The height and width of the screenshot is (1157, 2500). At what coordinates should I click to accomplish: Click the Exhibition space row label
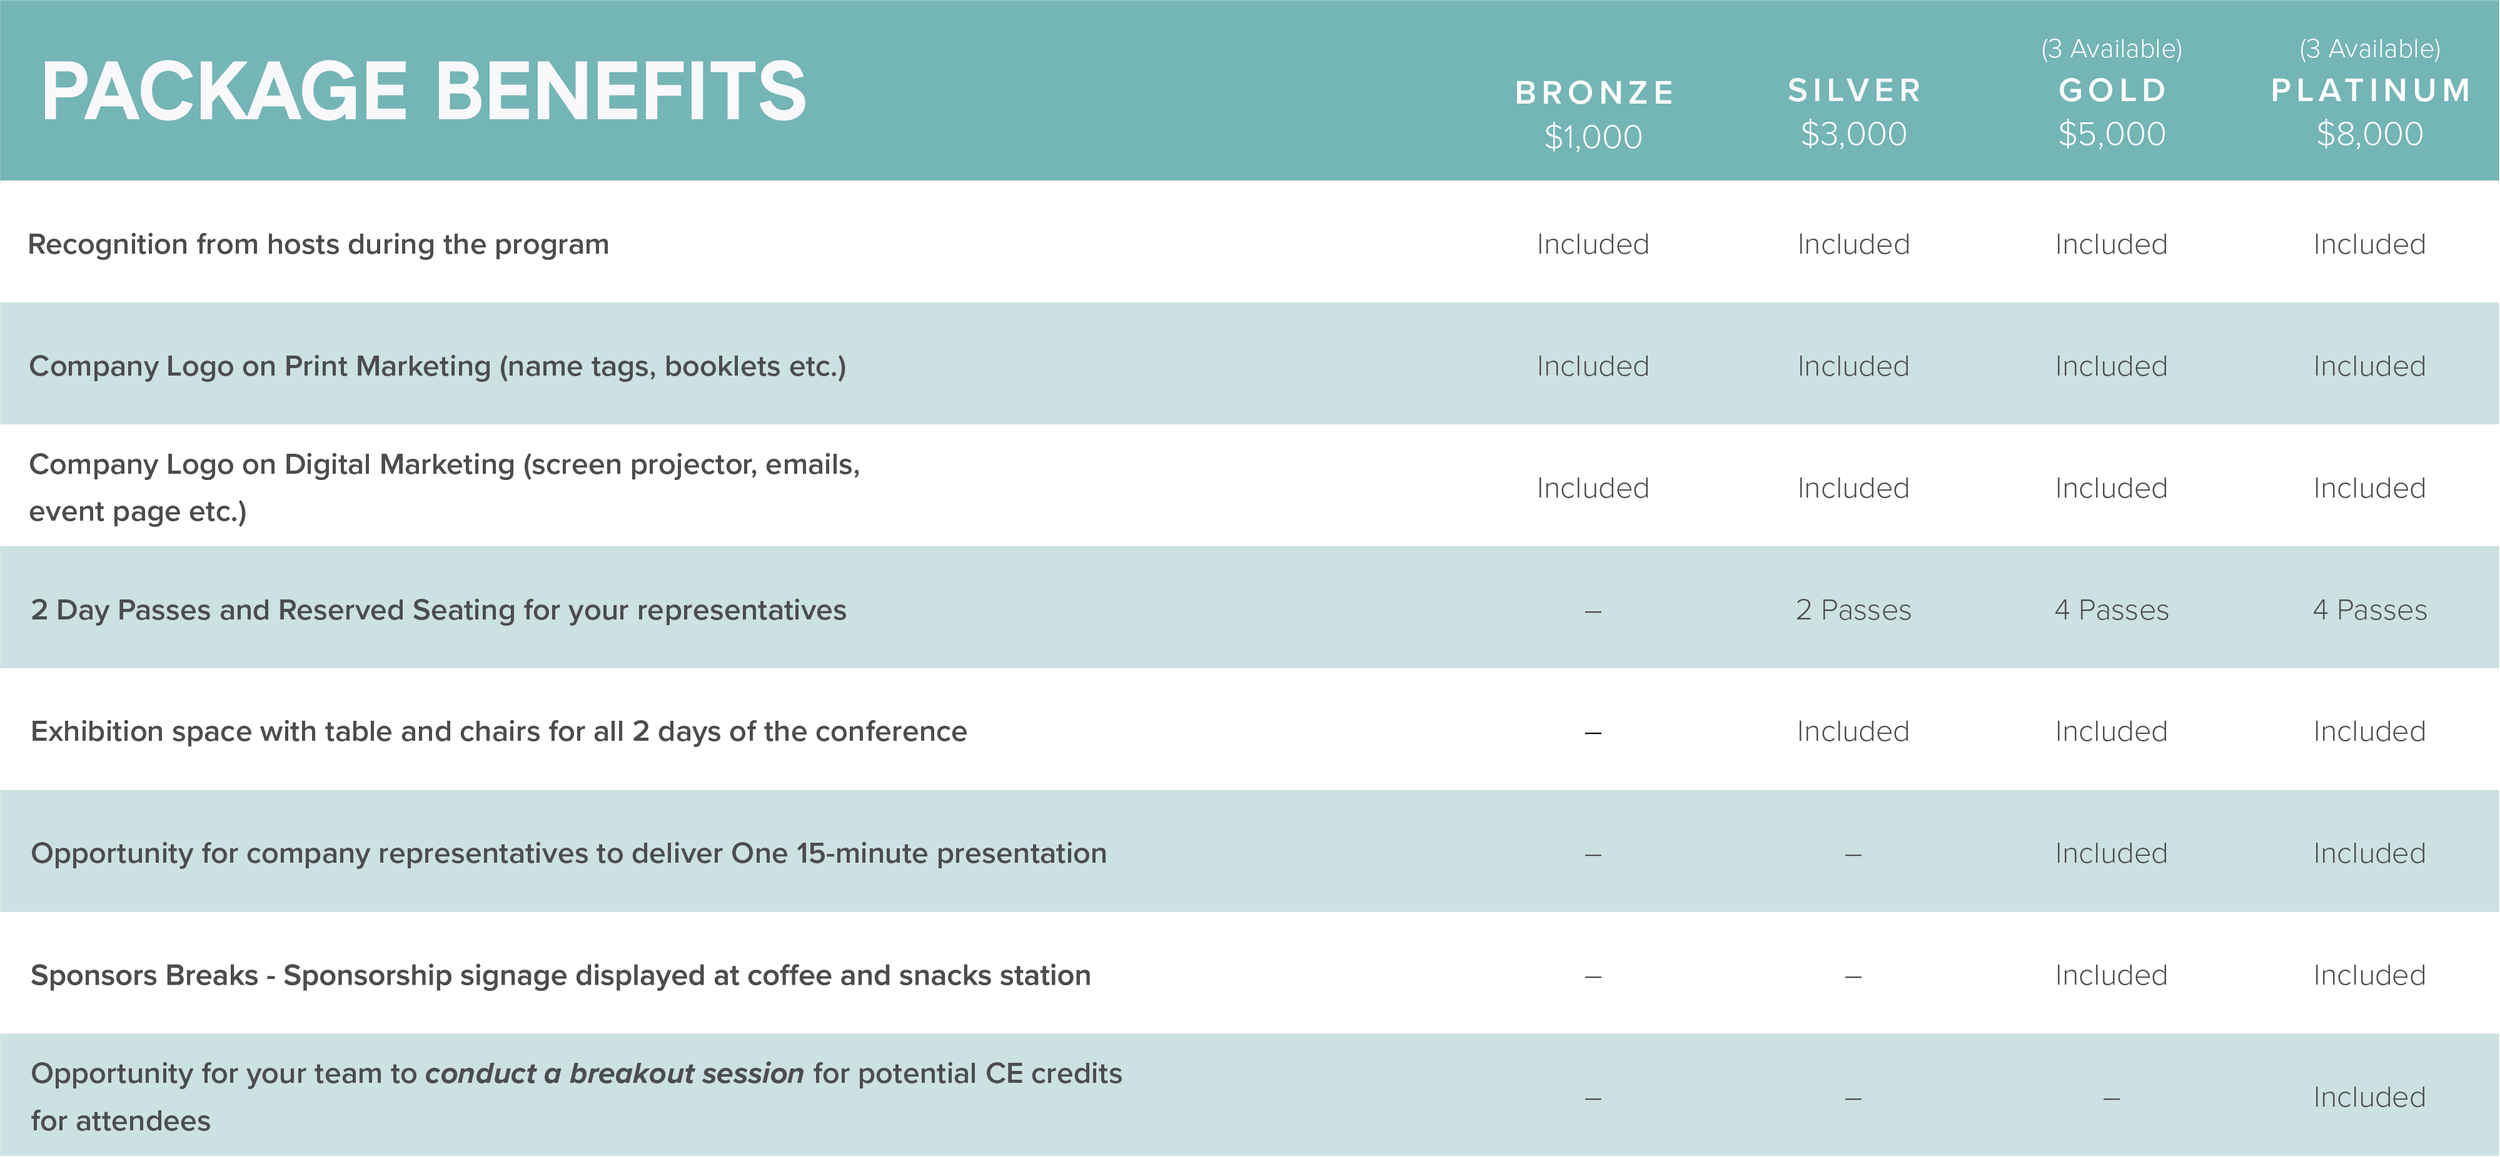tap(499, 731)
